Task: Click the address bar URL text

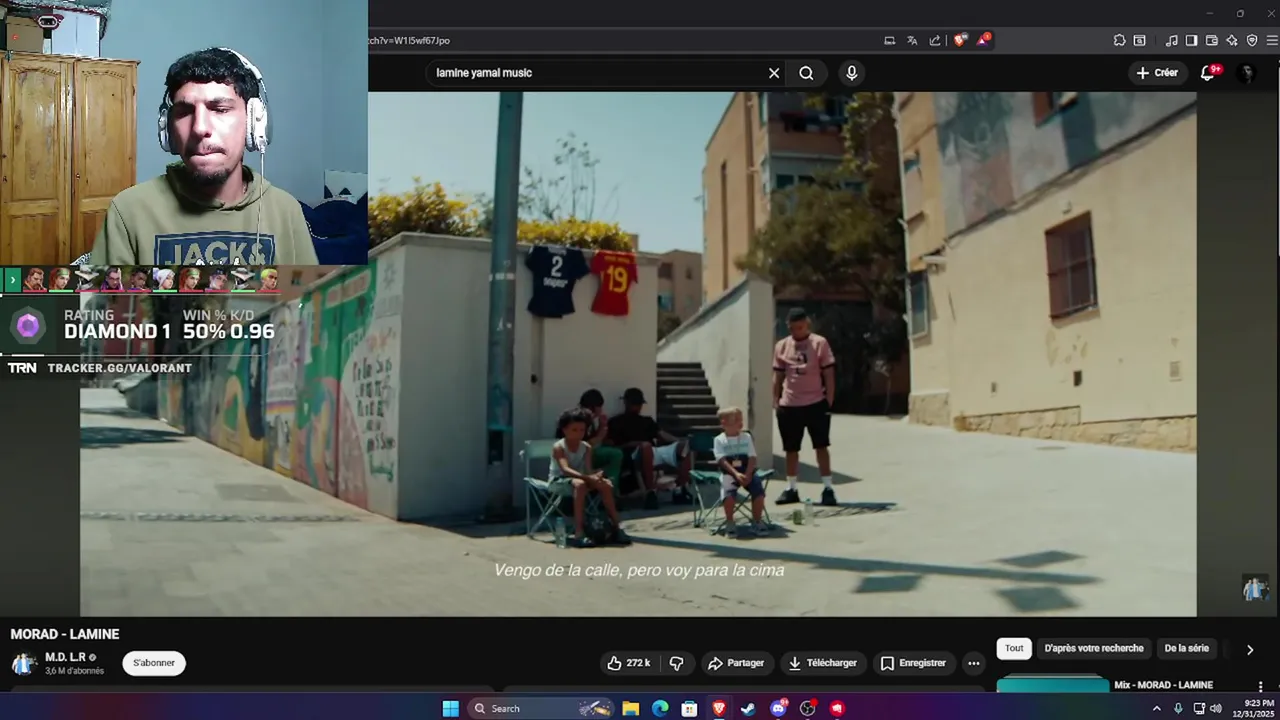Action: (409, 41)
